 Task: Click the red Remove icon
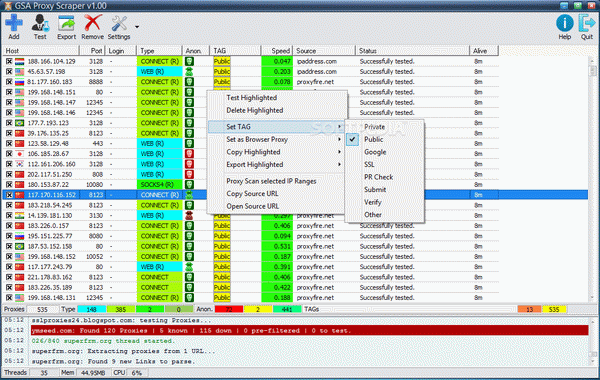(x=93, y=23)
